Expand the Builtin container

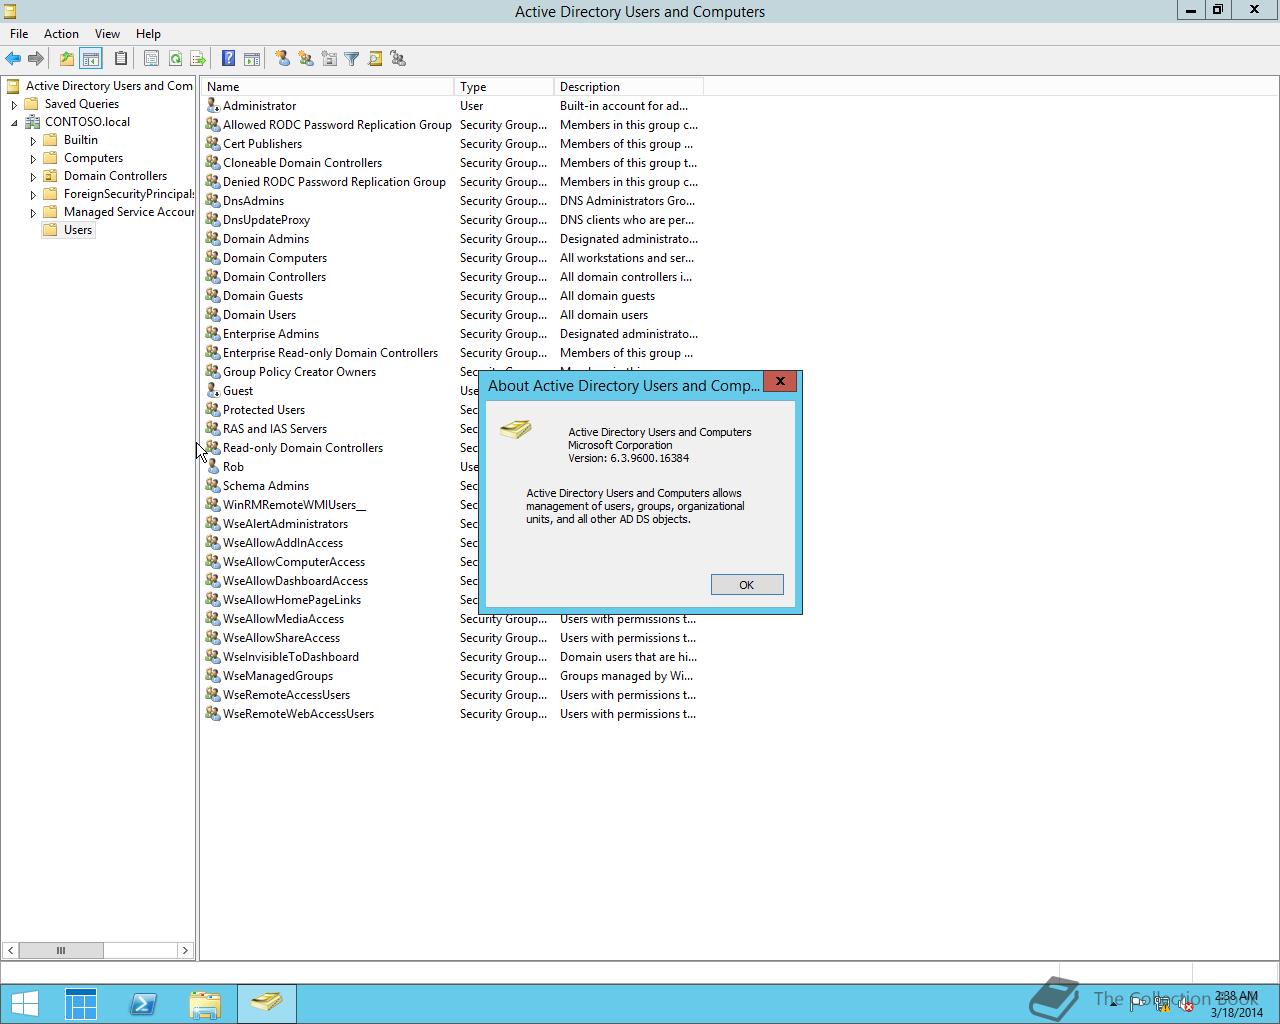(x=33, y=140)
